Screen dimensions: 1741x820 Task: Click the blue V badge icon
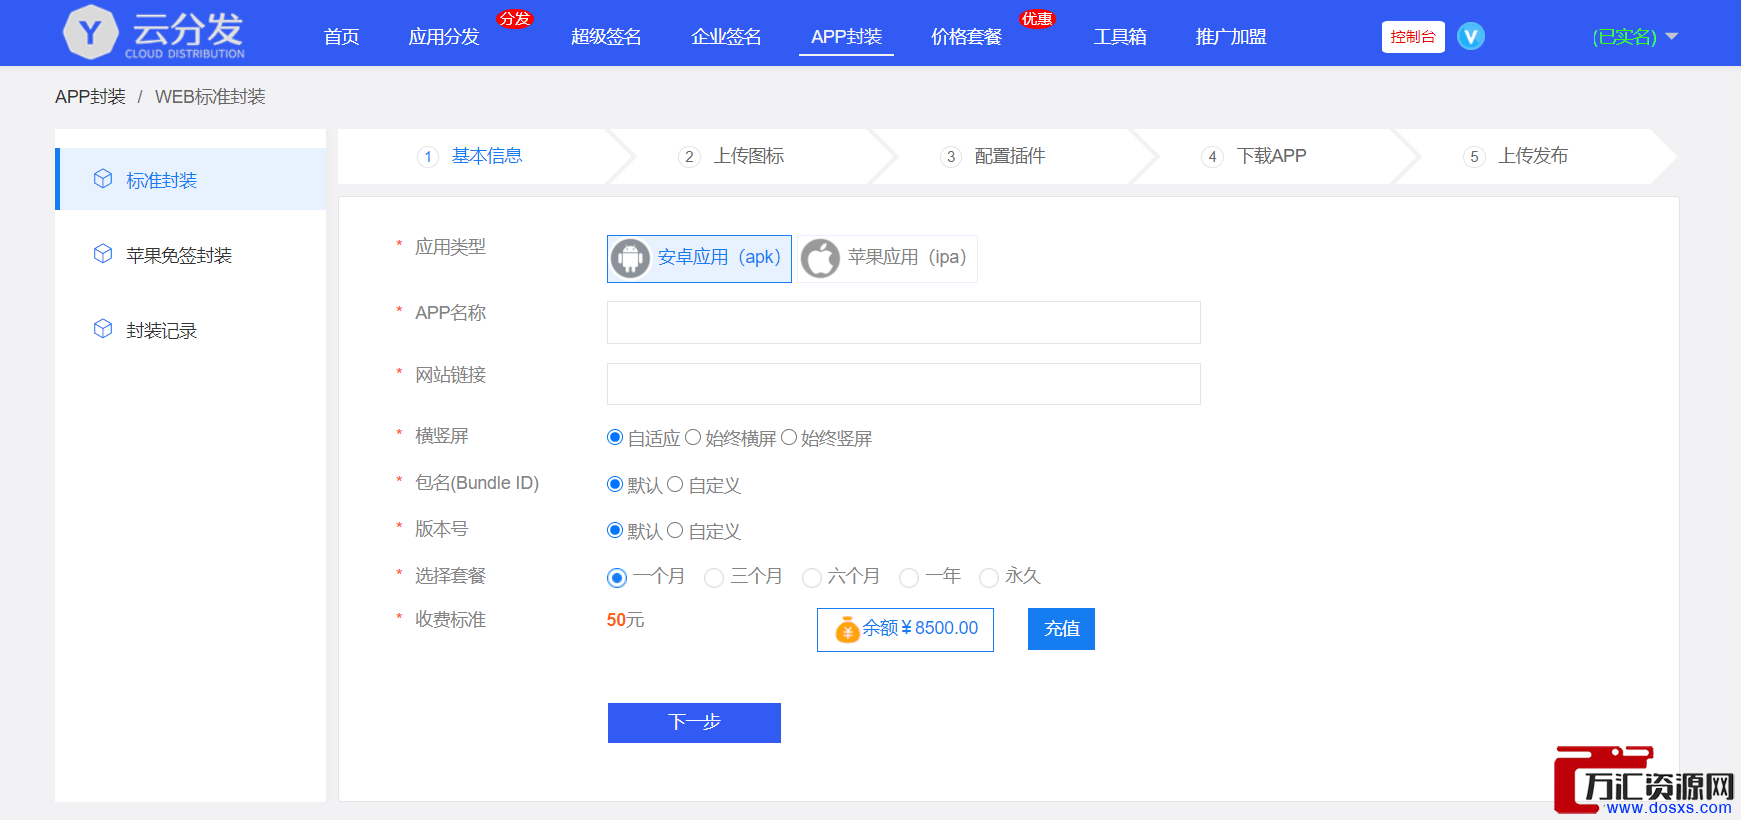click(1470, 37)
